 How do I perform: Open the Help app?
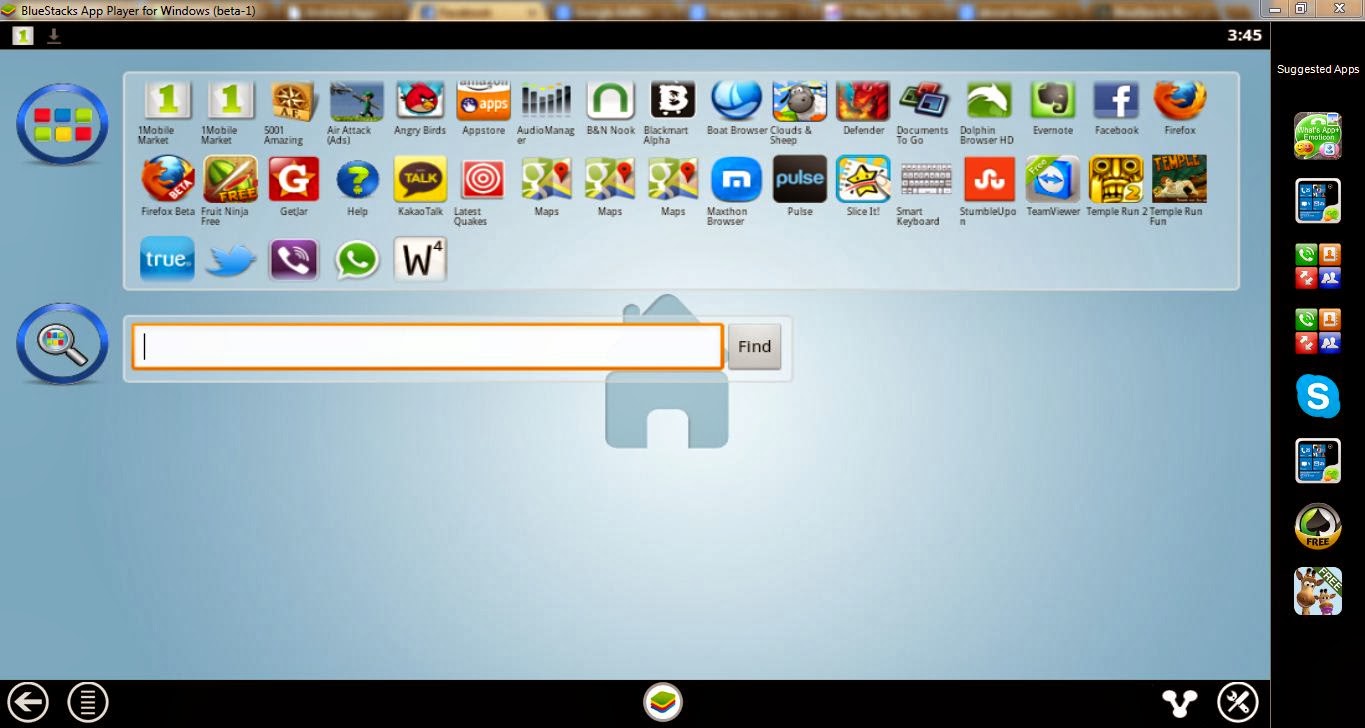357,180
